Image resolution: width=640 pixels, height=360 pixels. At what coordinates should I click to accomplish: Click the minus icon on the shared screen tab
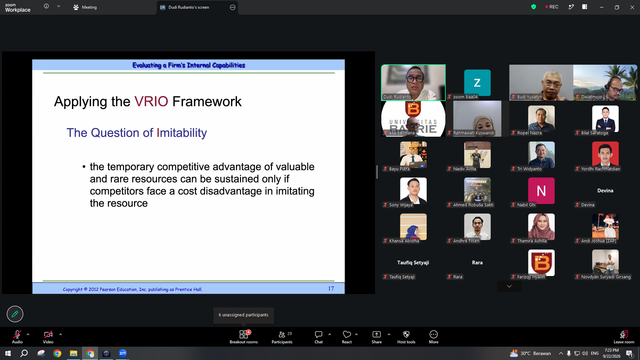(x=232, y=7)
